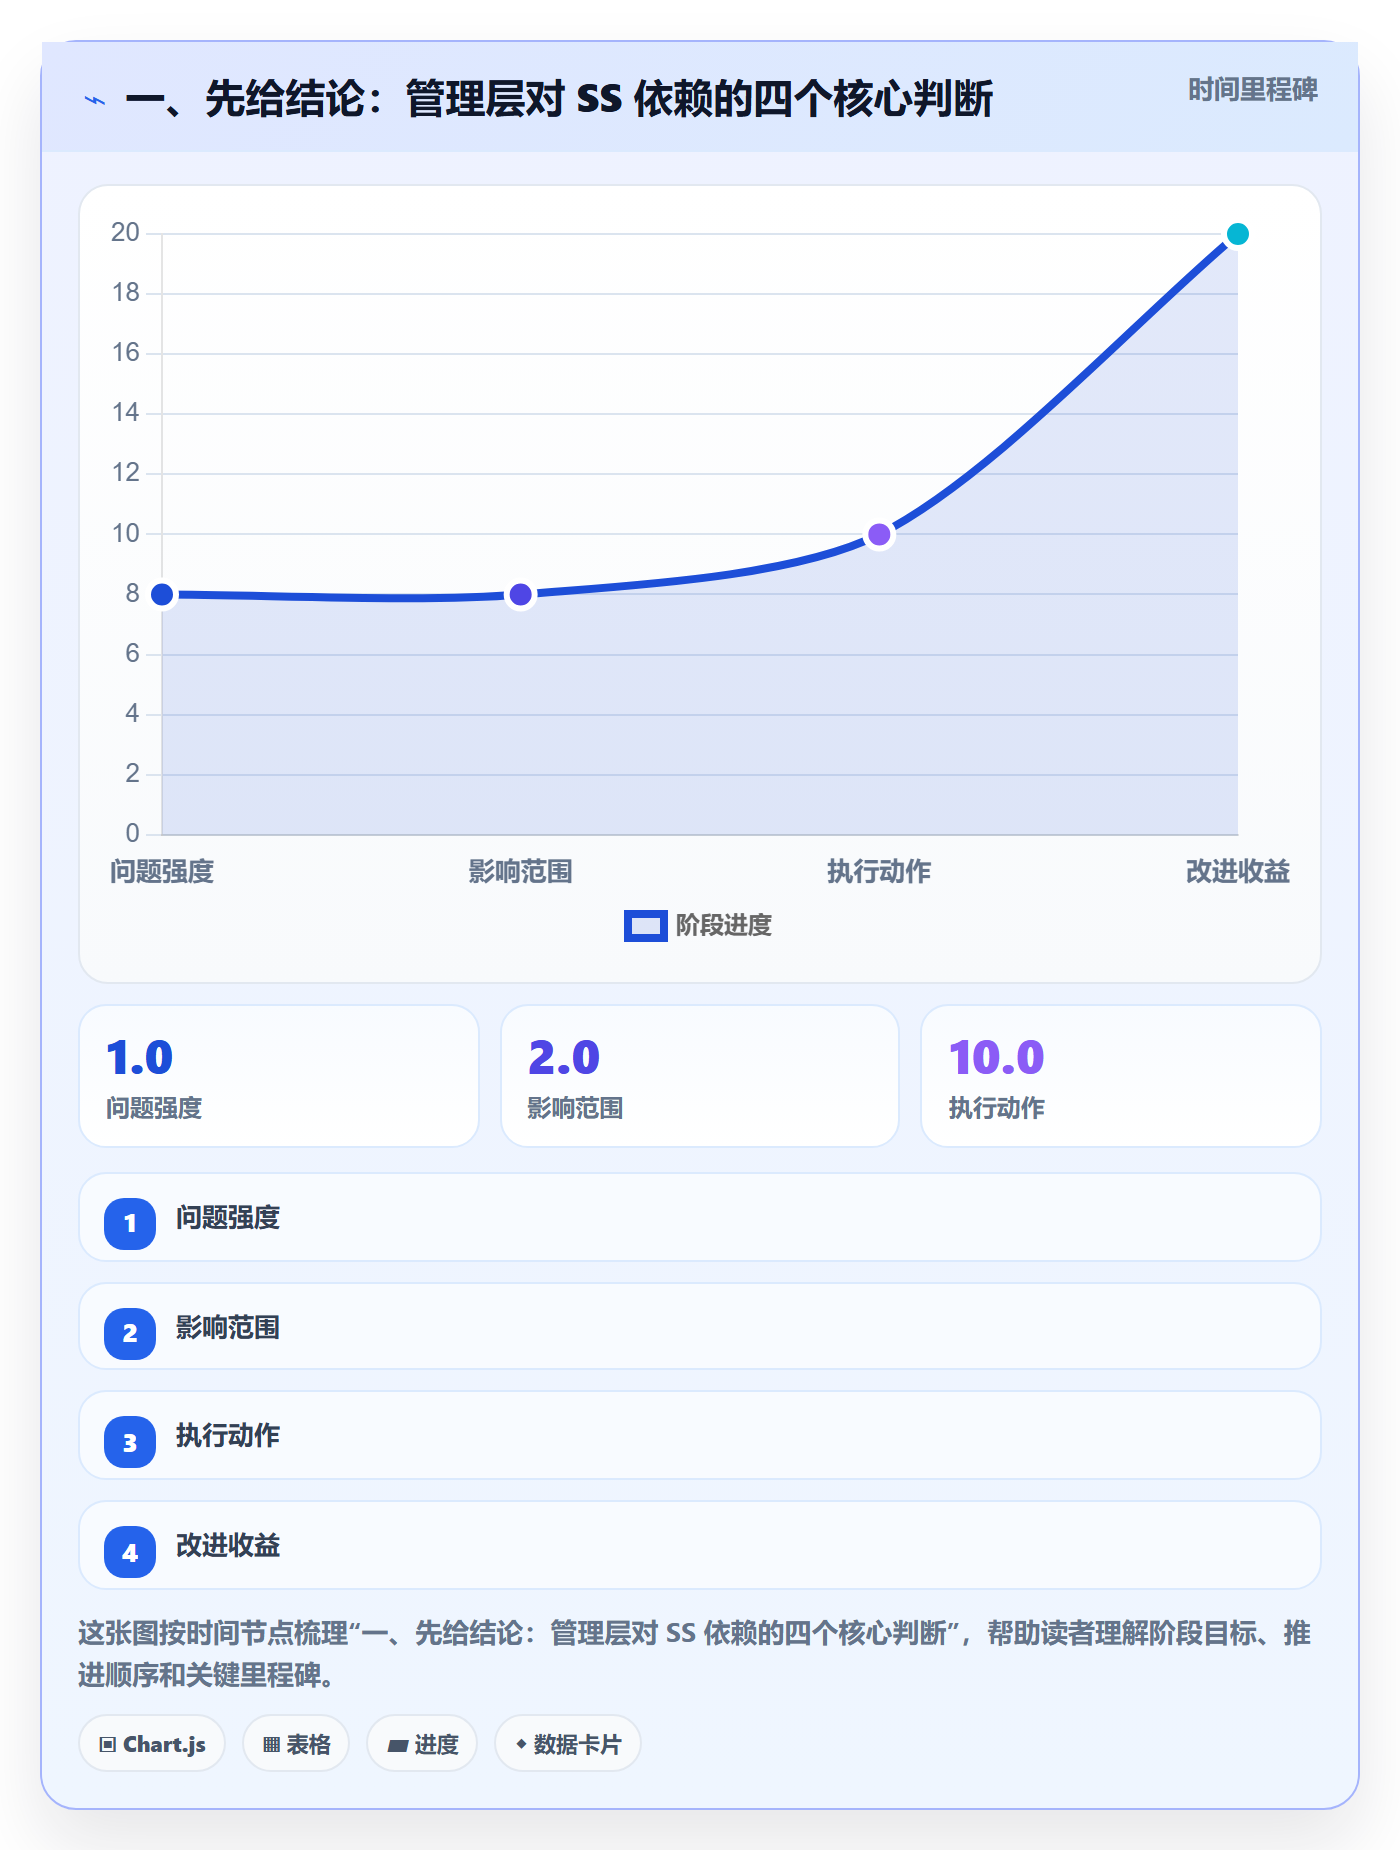Click the 阶段进度 legend color box
Image resolution: width=1400 pixels, height=1850 pixels.
pos(645,926)
